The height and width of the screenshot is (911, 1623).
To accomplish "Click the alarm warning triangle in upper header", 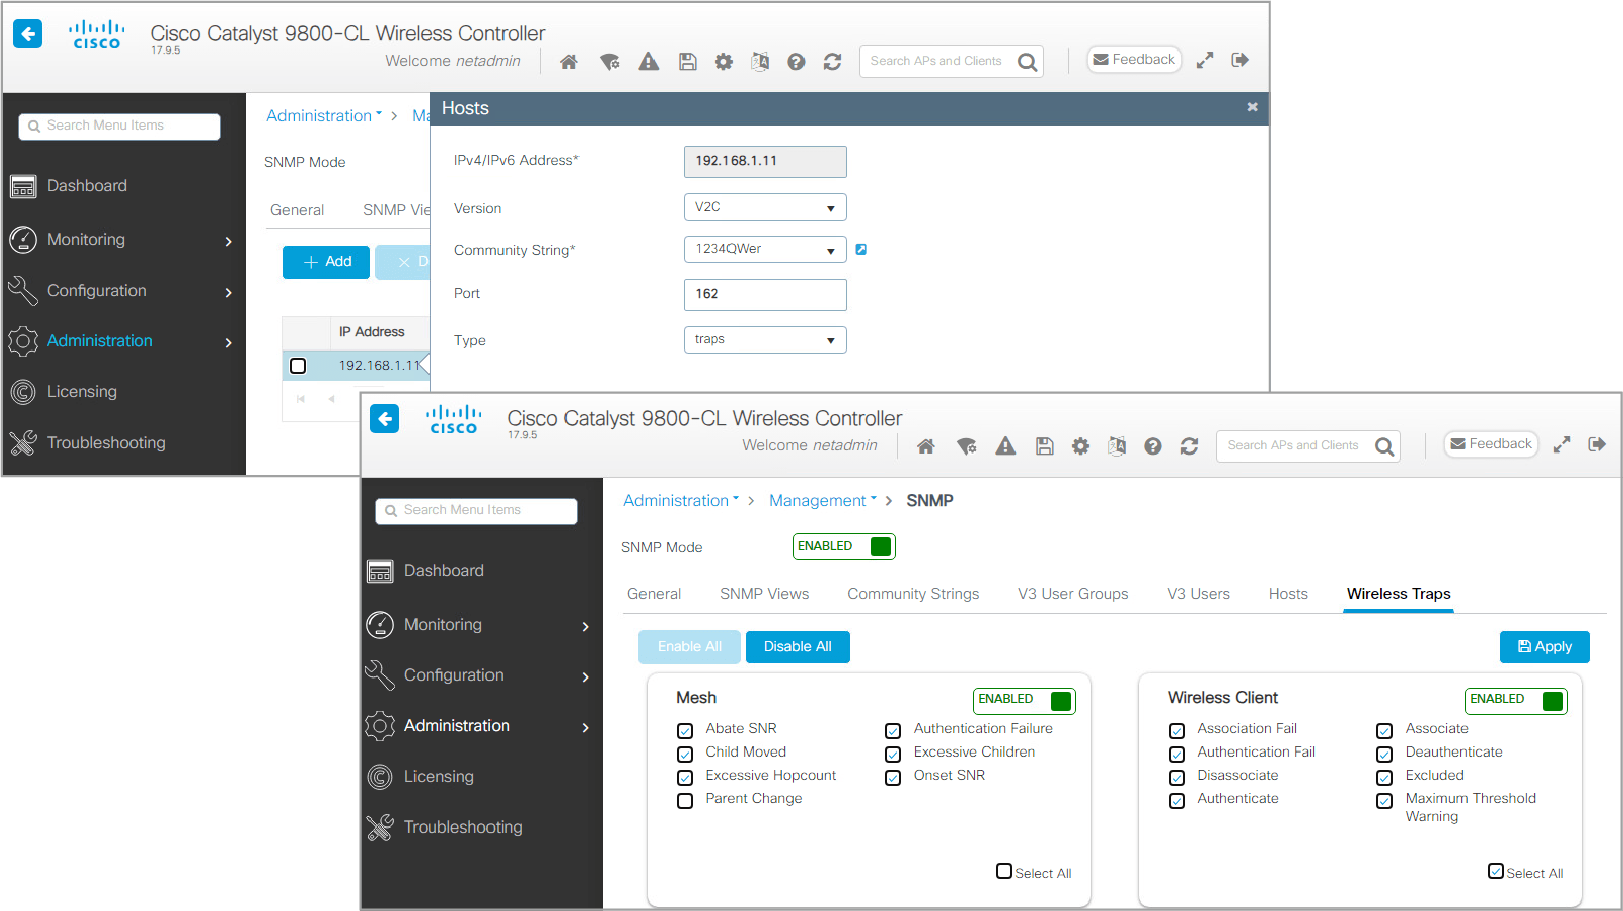I will click(649, 62).
